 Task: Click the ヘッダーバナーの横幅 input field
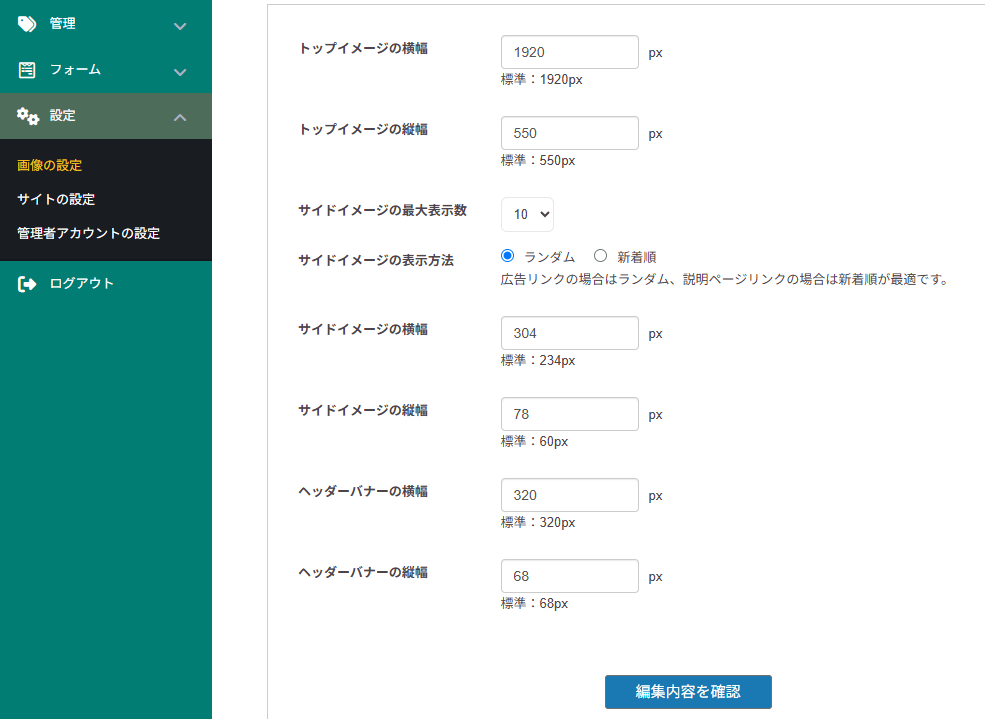pos(570,495)
